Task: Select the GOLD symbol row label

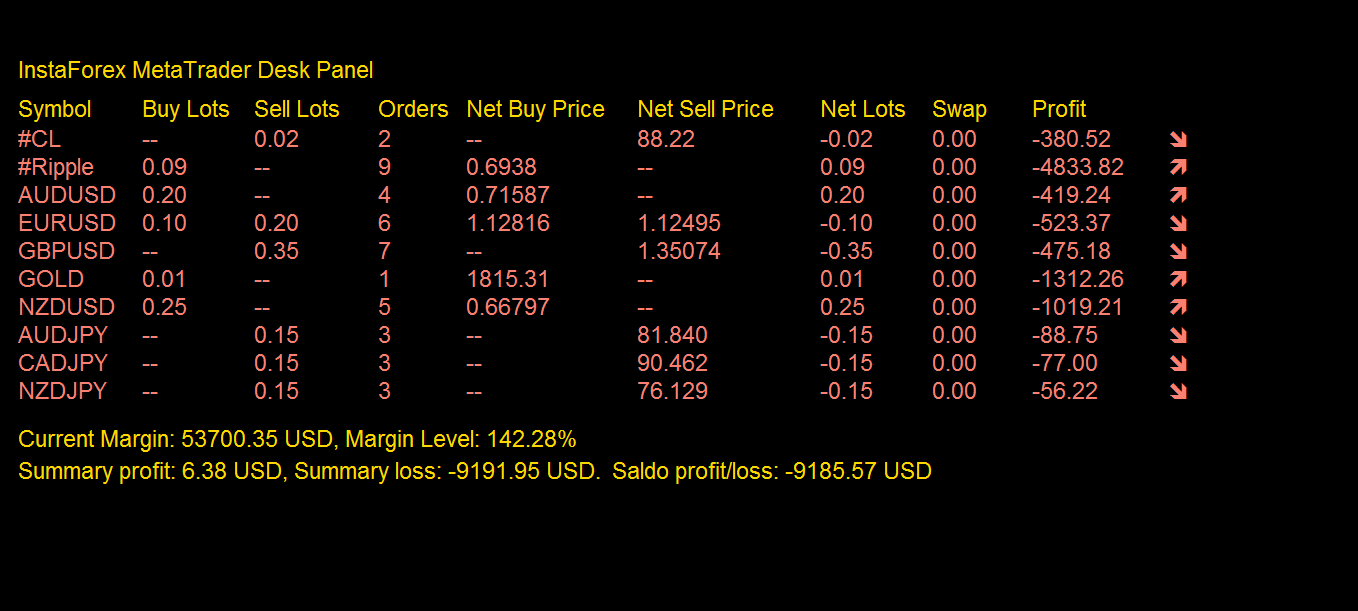Action: click(51, 279)
